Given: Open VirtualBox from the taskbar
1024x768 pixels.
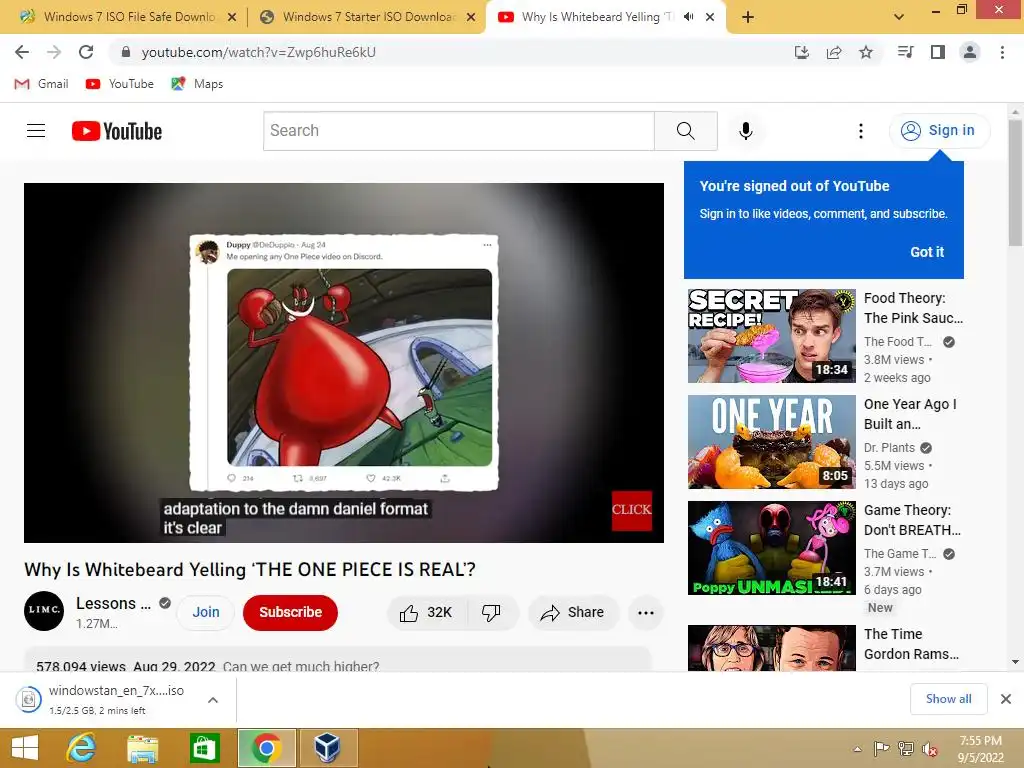Looking at the screenshot, I should (x=327, y=748).
